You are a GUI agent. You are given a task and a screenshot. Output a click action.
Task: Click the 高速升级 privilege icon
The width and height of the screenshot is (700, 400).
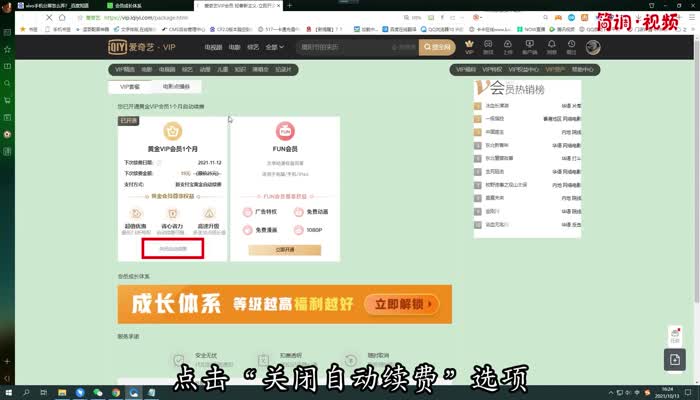click(x=209, y=213)
